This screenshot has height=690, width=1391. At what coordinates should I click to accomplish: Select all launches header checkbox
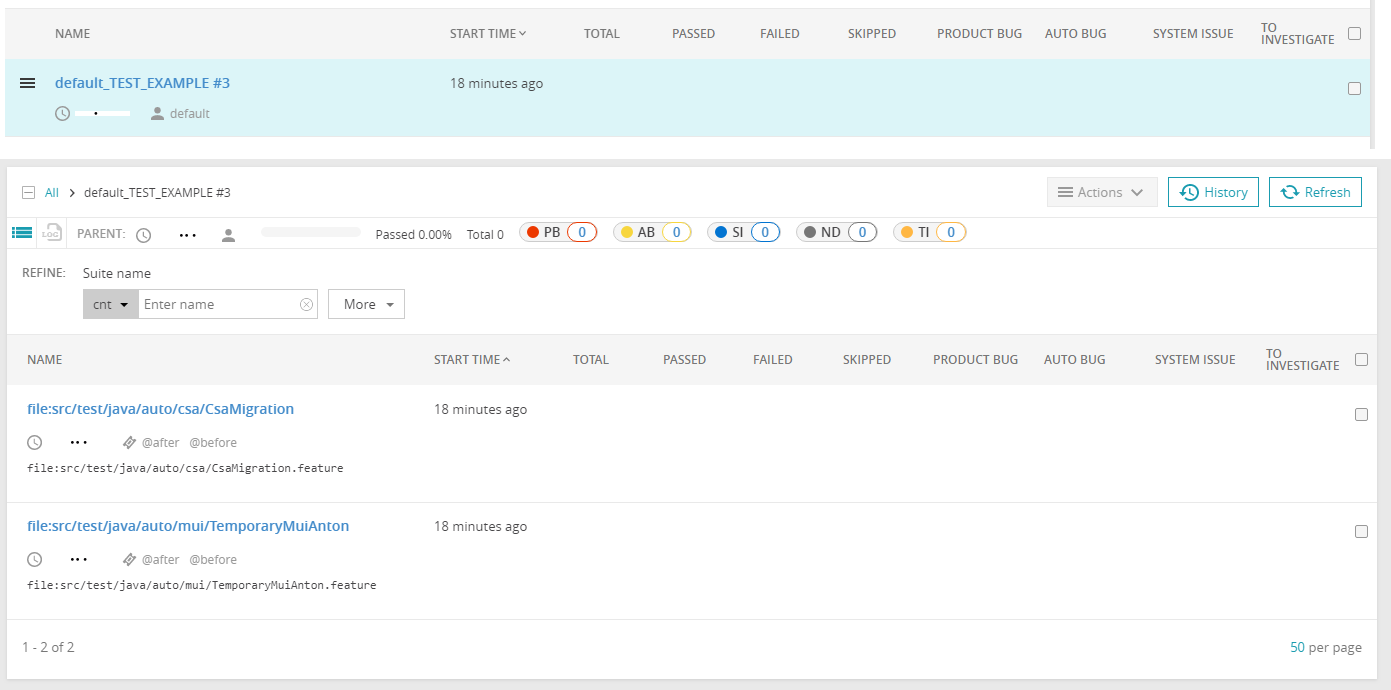coord(1354,33)
